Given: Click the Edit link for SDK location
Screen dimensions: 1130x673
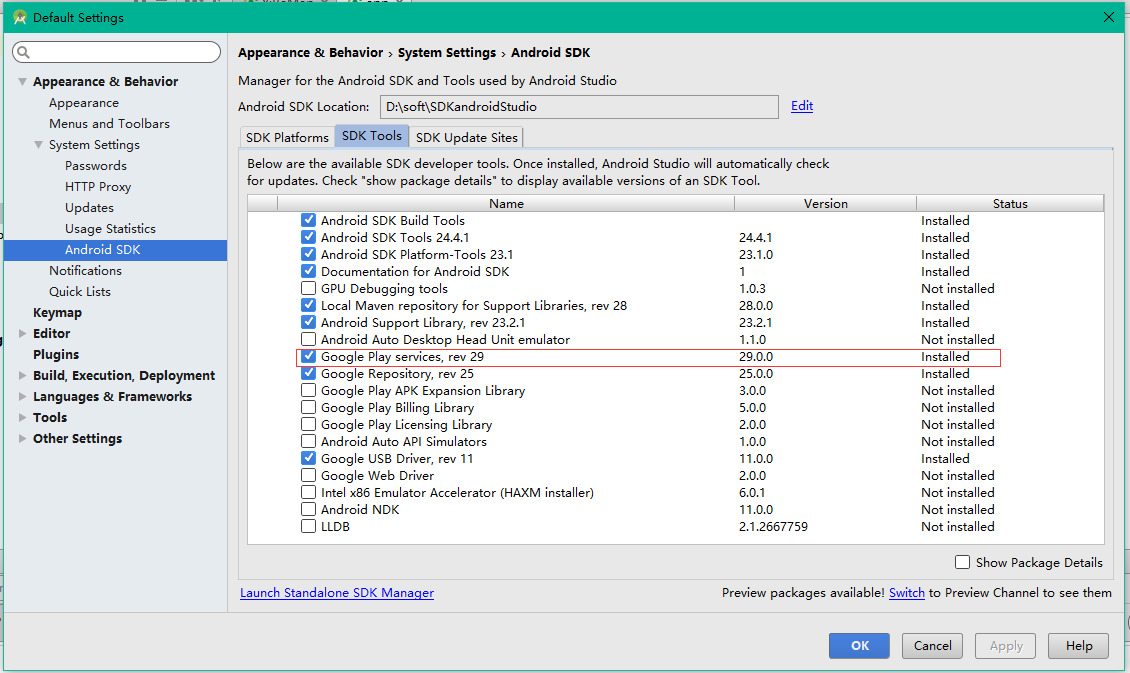Looking at the screenshot, I should (x=802, y=106).
